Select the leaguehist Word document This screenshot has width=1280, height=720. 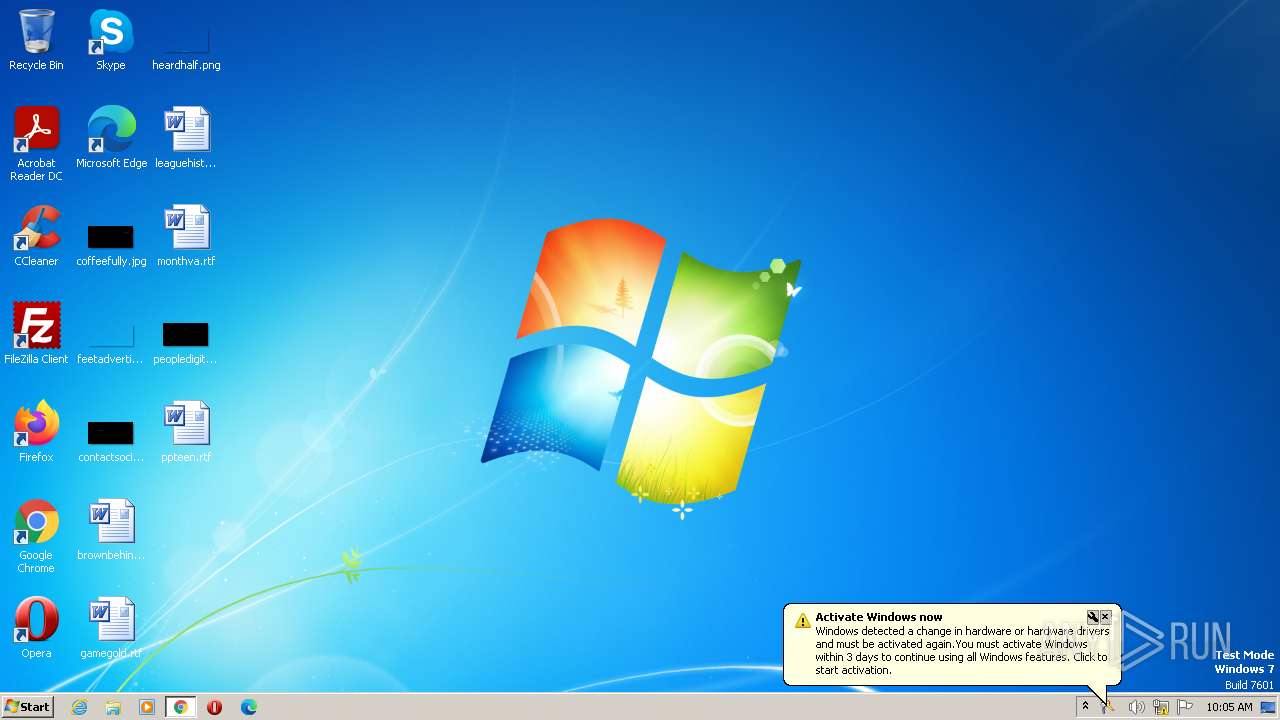tap(186, 138)
